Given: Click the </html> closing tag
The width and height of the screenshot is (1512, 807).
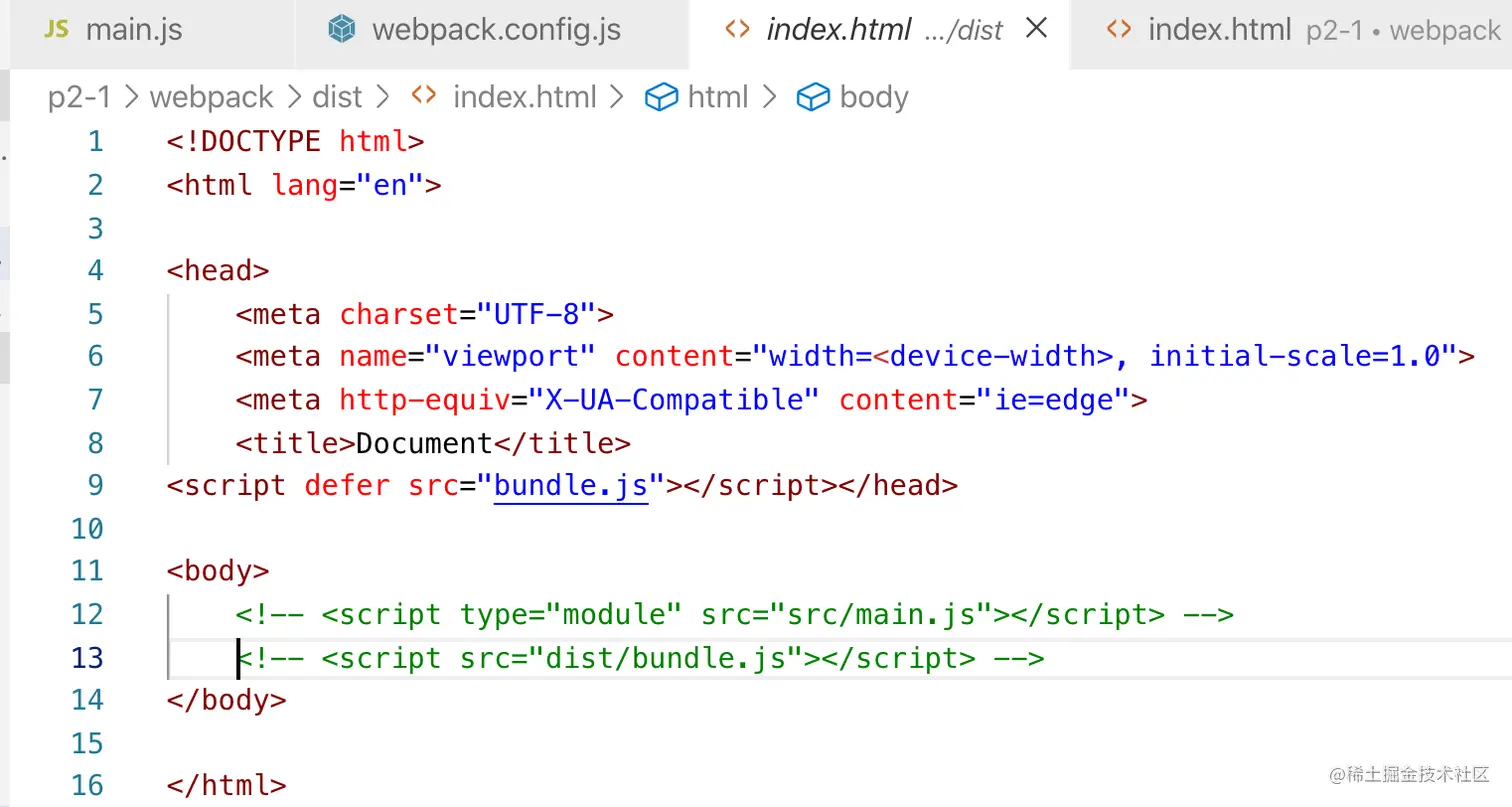Looking at the screenshot, I should (227, 786).
